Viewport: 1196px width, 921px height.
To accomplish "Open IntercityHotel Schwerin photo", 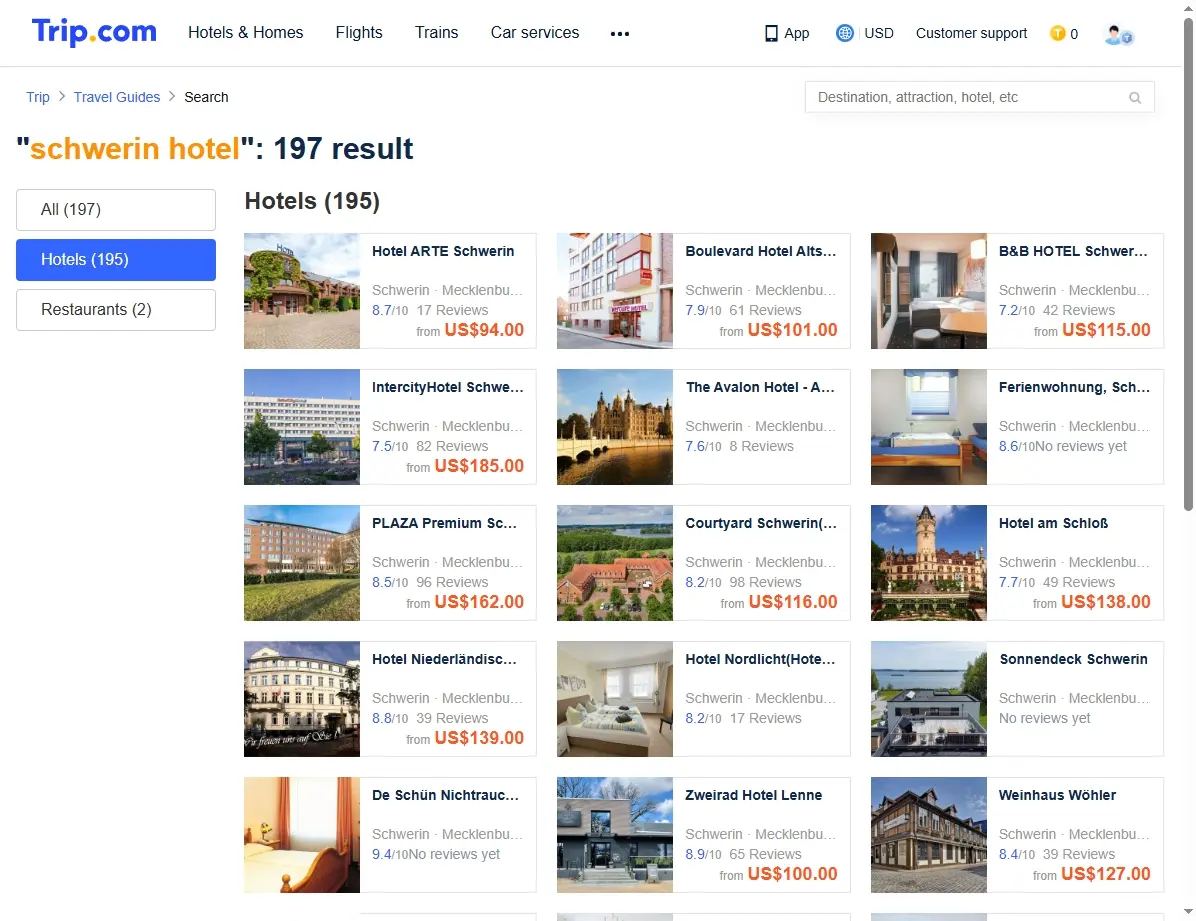I will pos(302,427).
